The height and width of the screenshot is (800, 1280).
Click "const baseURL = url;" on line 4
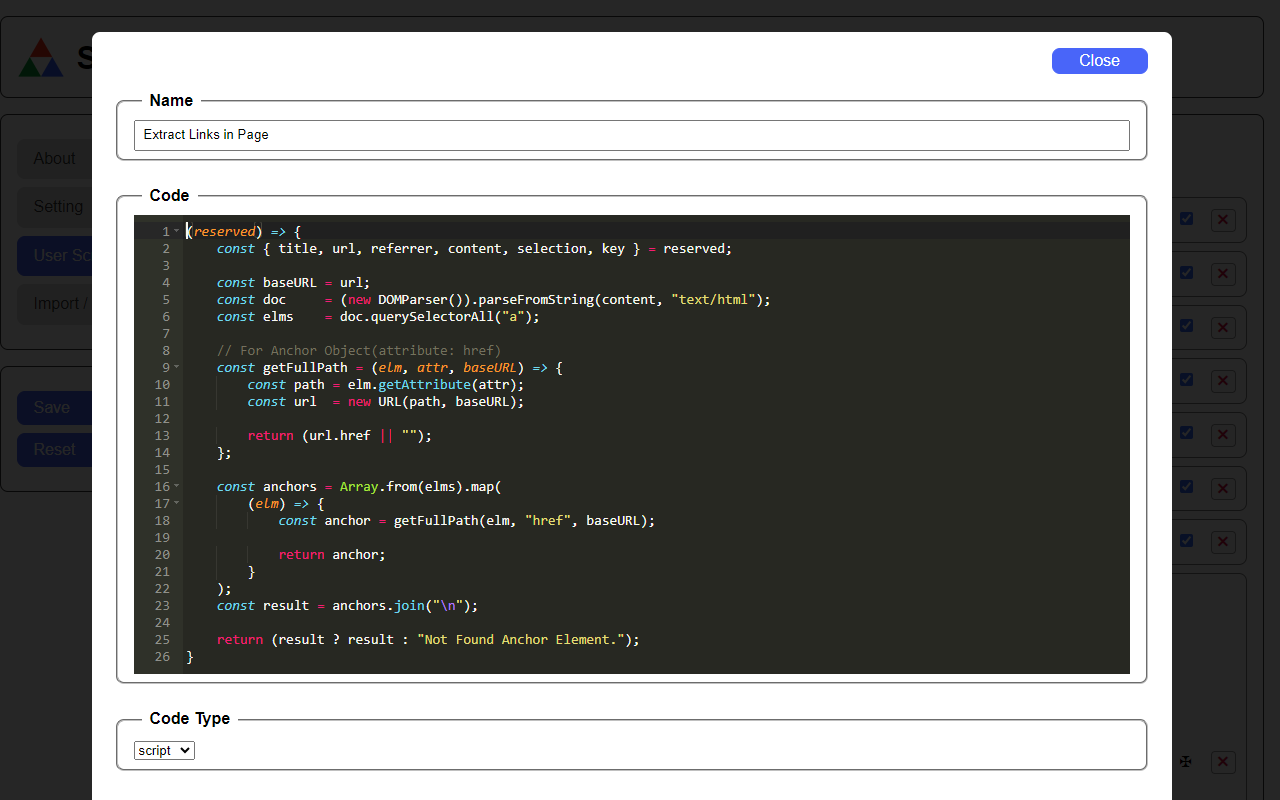click(294, 282)
